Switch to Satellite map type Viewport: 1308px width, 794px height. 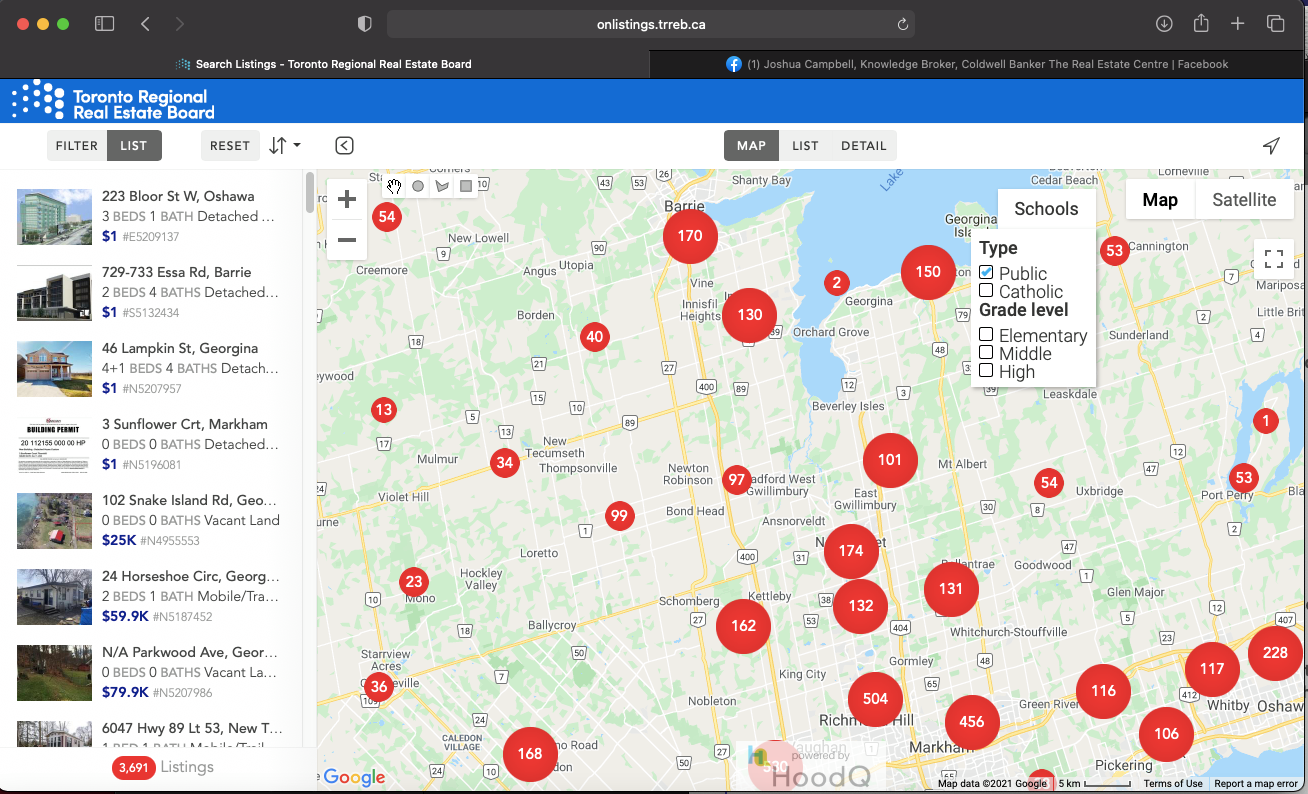(x=1244, y=200)
